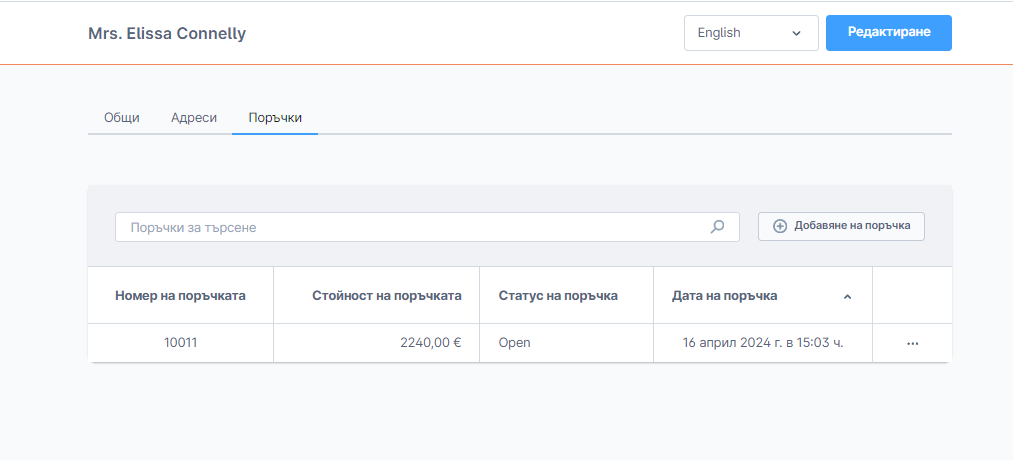Select the Поръчки tab
The width and height of the screenshot is (1013, 460).
(x=275, y=117)
